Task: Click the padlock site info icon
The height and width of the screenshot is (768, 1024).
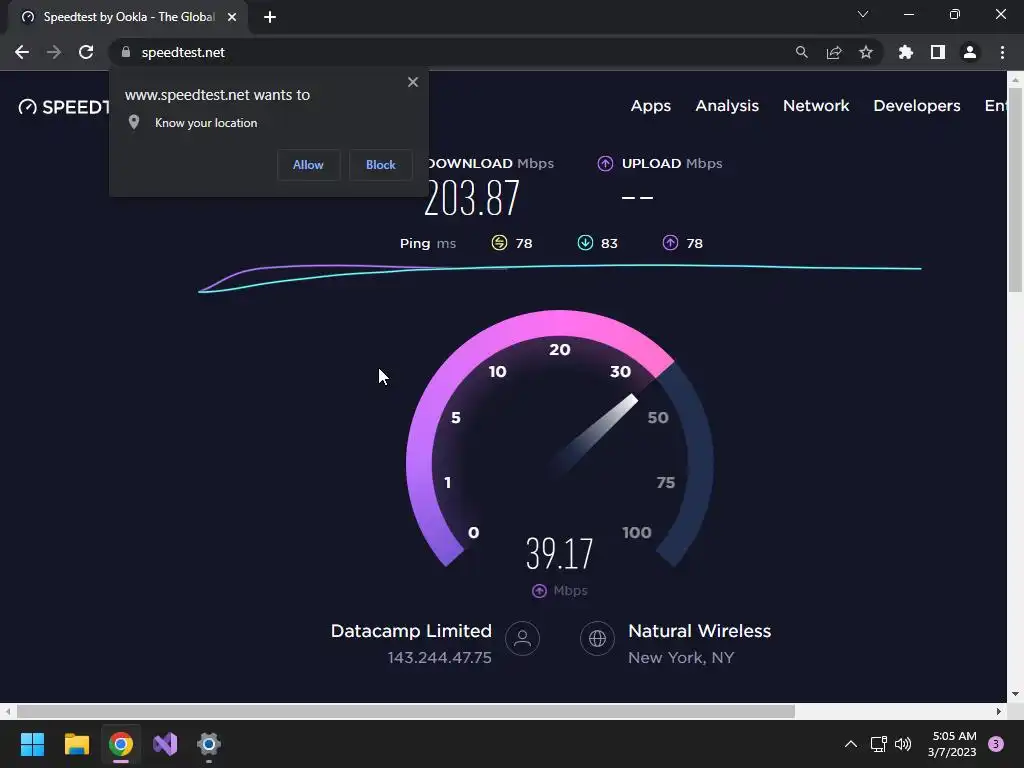Action: tap(126, 52)
